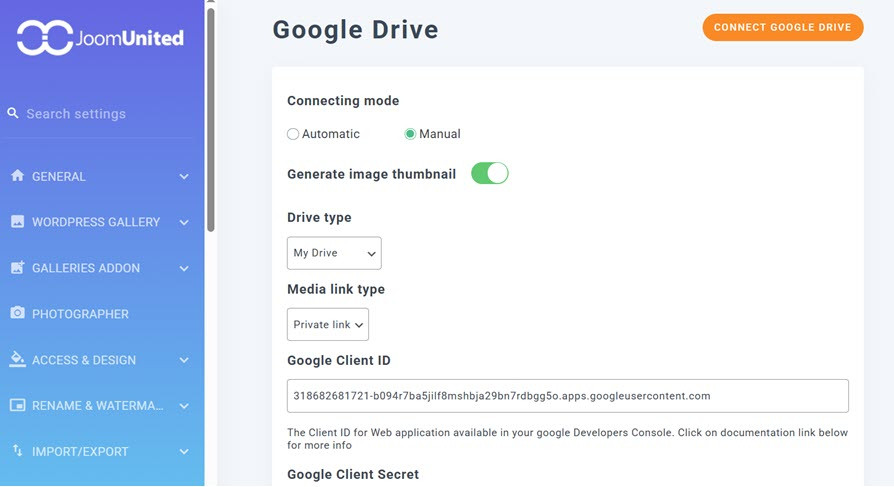Click the Photographer camera icon

[17, 314]
